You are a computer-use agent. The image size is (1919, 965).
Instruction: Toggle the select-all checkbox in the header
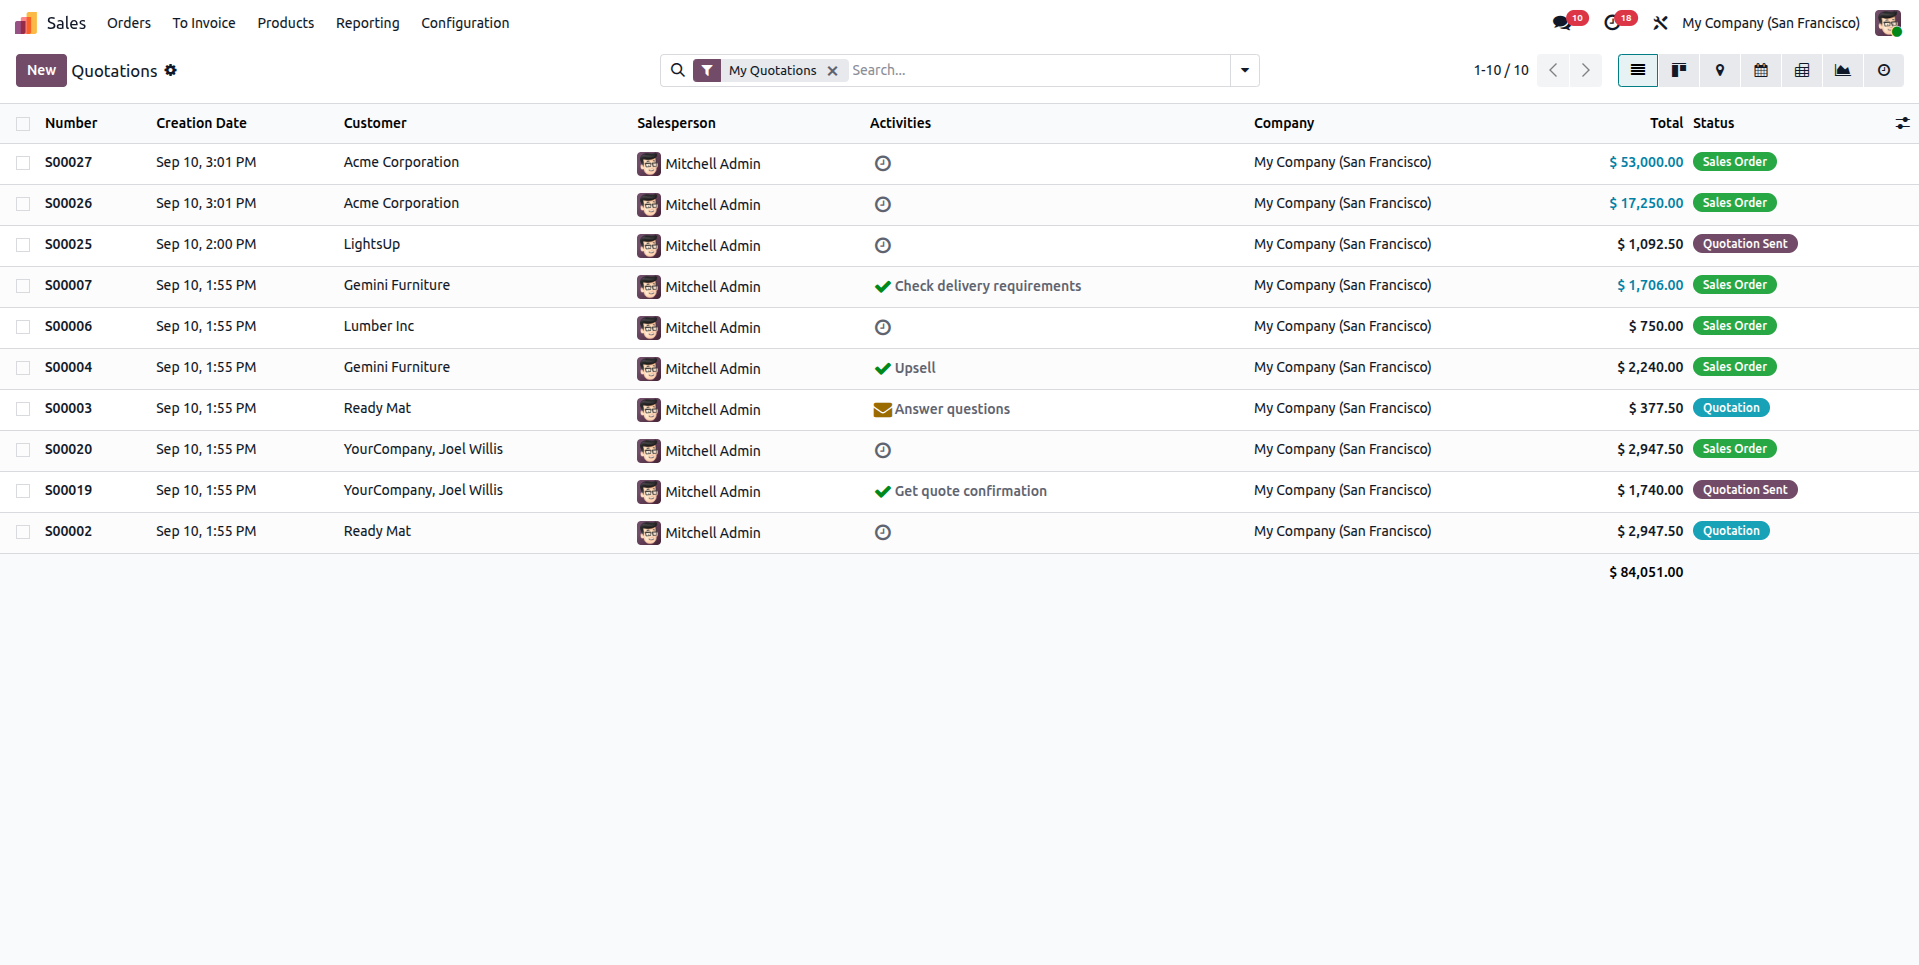point(23,124)
